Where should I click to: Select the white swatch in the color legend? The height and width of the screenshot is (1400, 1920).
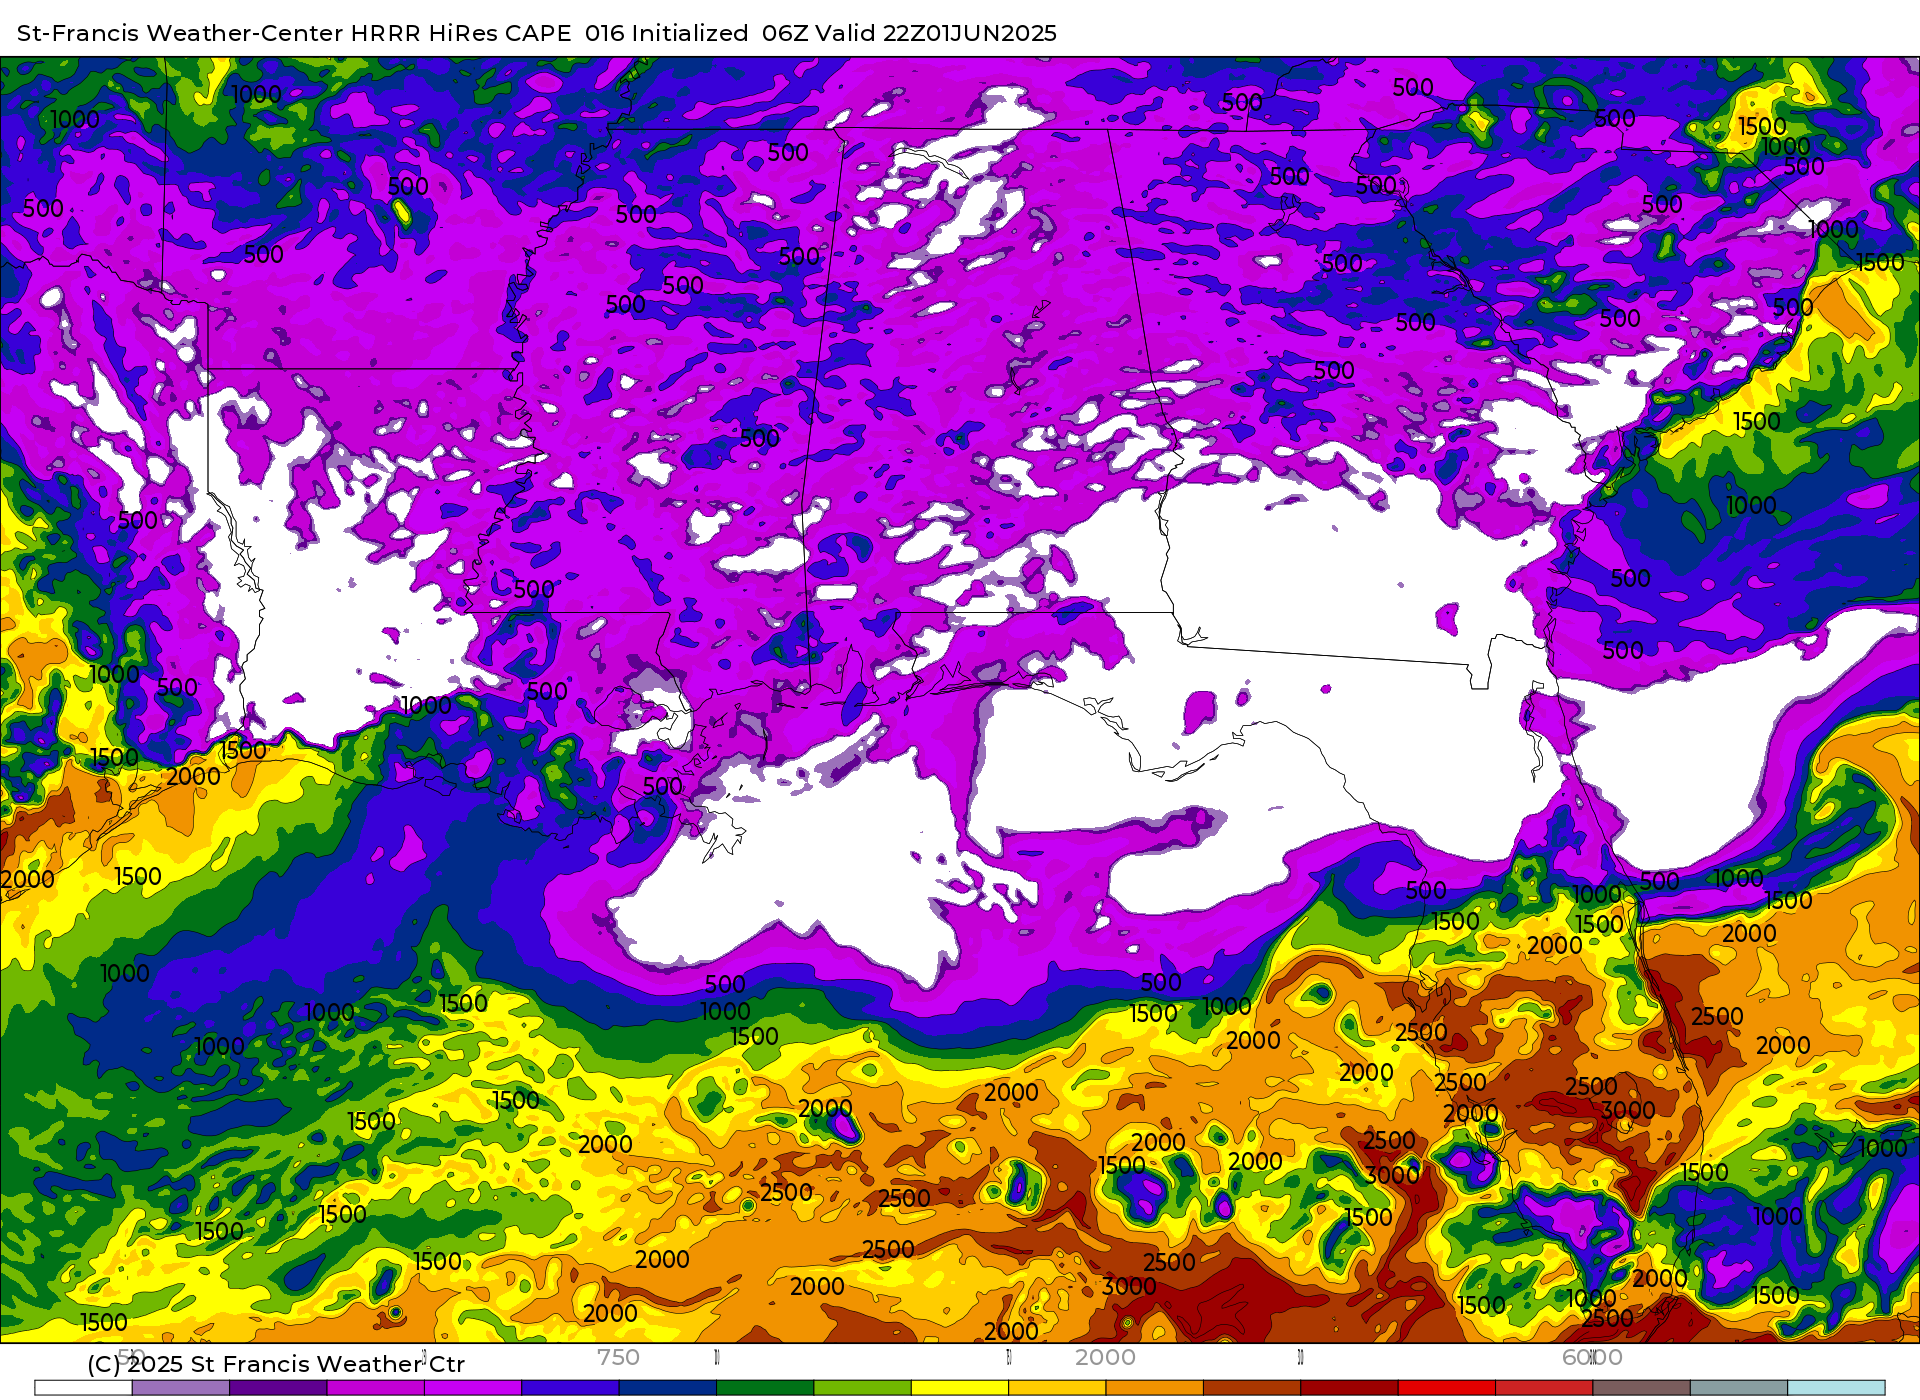(x=84, y=1388)
